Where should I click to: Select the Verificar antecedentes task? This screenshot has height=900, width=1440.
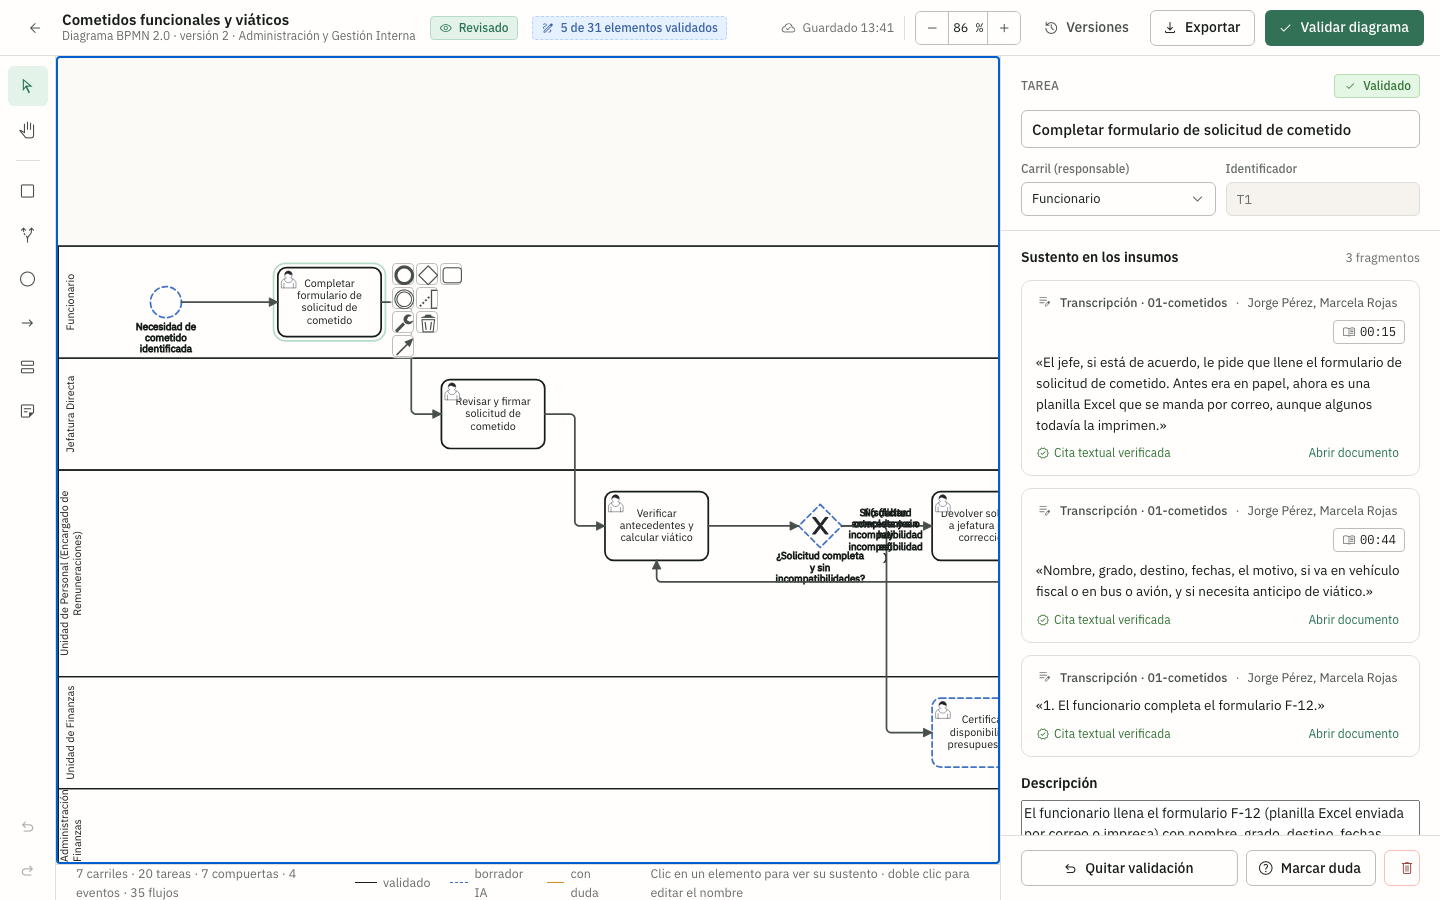click(x=656, y=526)
